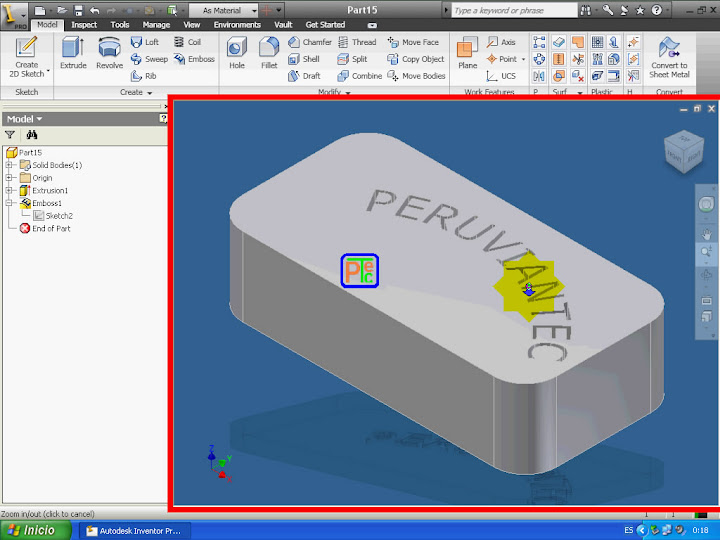Screen dimensions: 720x540
Task: Select Sketch2 in the browser tree
Action: [53, 215]
